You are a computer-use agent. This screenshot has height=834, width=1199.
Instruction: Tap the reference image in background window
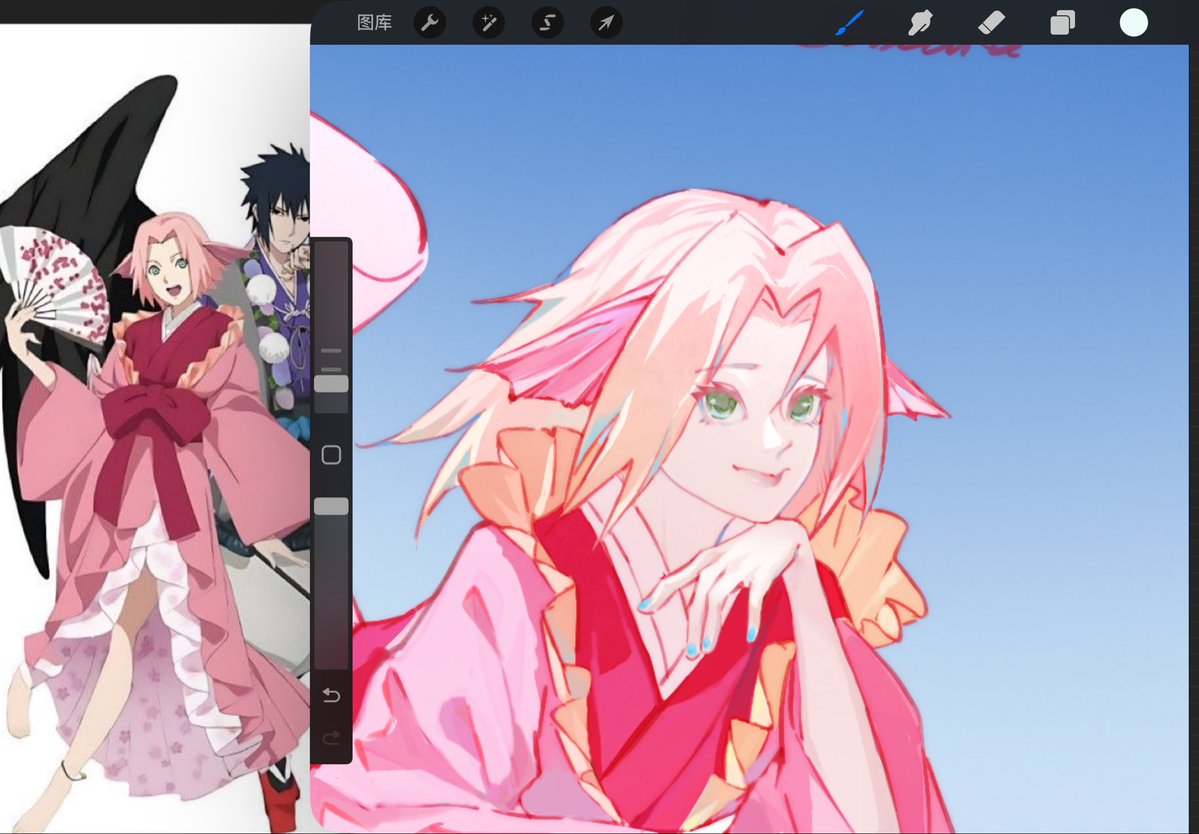(154, 428)
